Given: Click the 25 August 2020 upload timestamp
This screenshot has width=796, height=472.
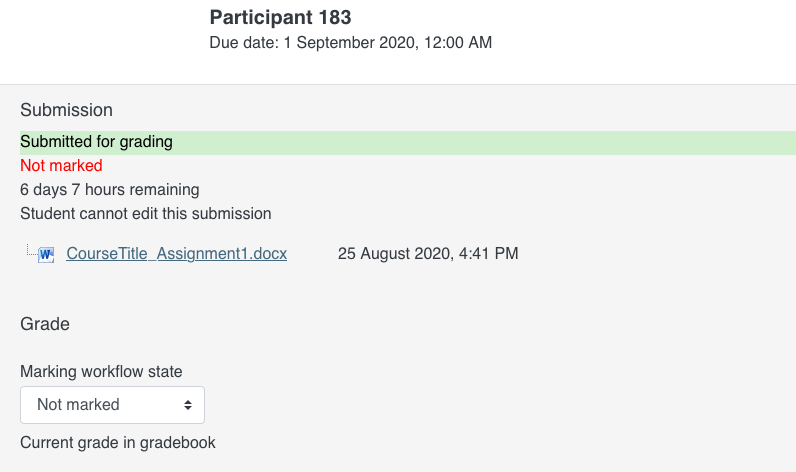Looking at the screenshot, I should click(x=428, y=254).
